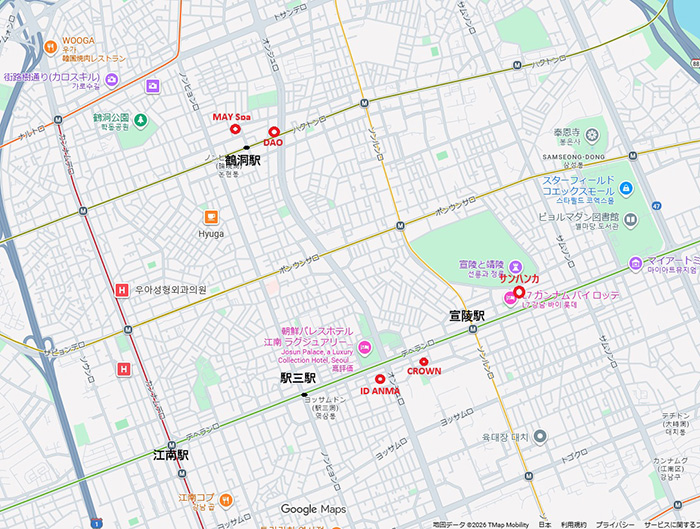Open the 宣陵と靖陵 museum icon

click(516, 266)
